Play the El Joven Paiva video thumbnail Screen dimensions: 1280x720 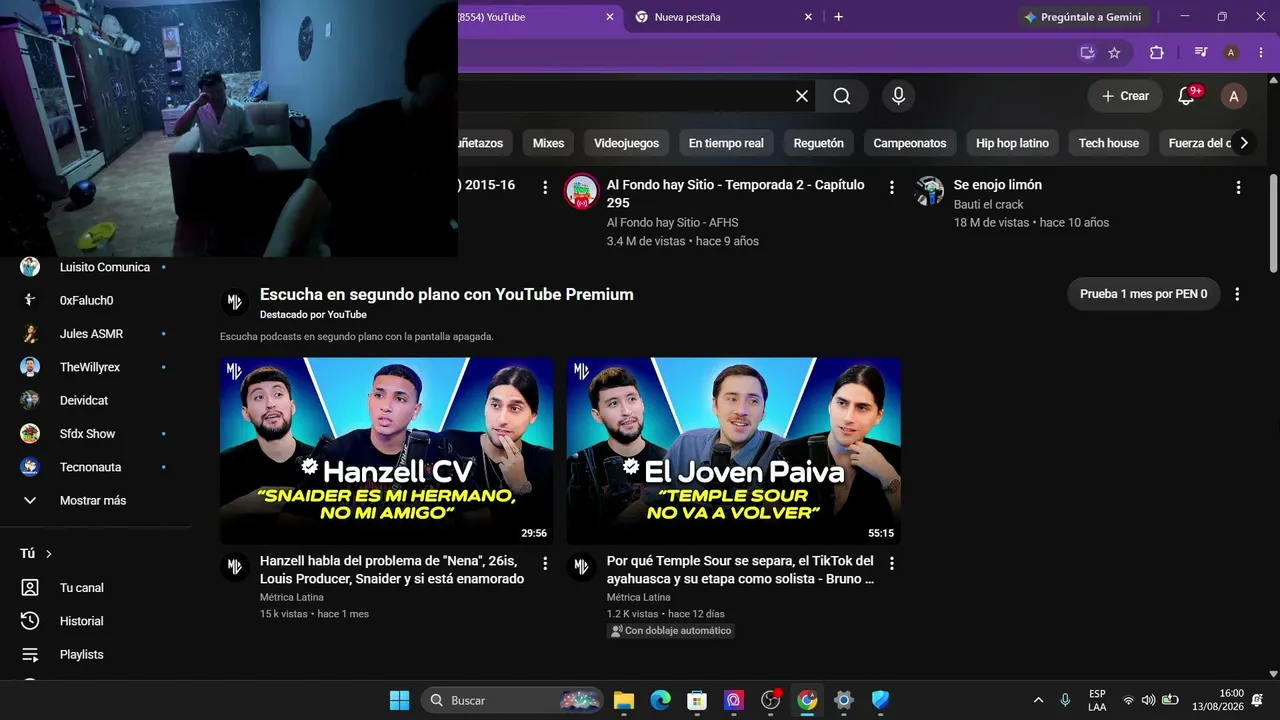coord(734,451)
